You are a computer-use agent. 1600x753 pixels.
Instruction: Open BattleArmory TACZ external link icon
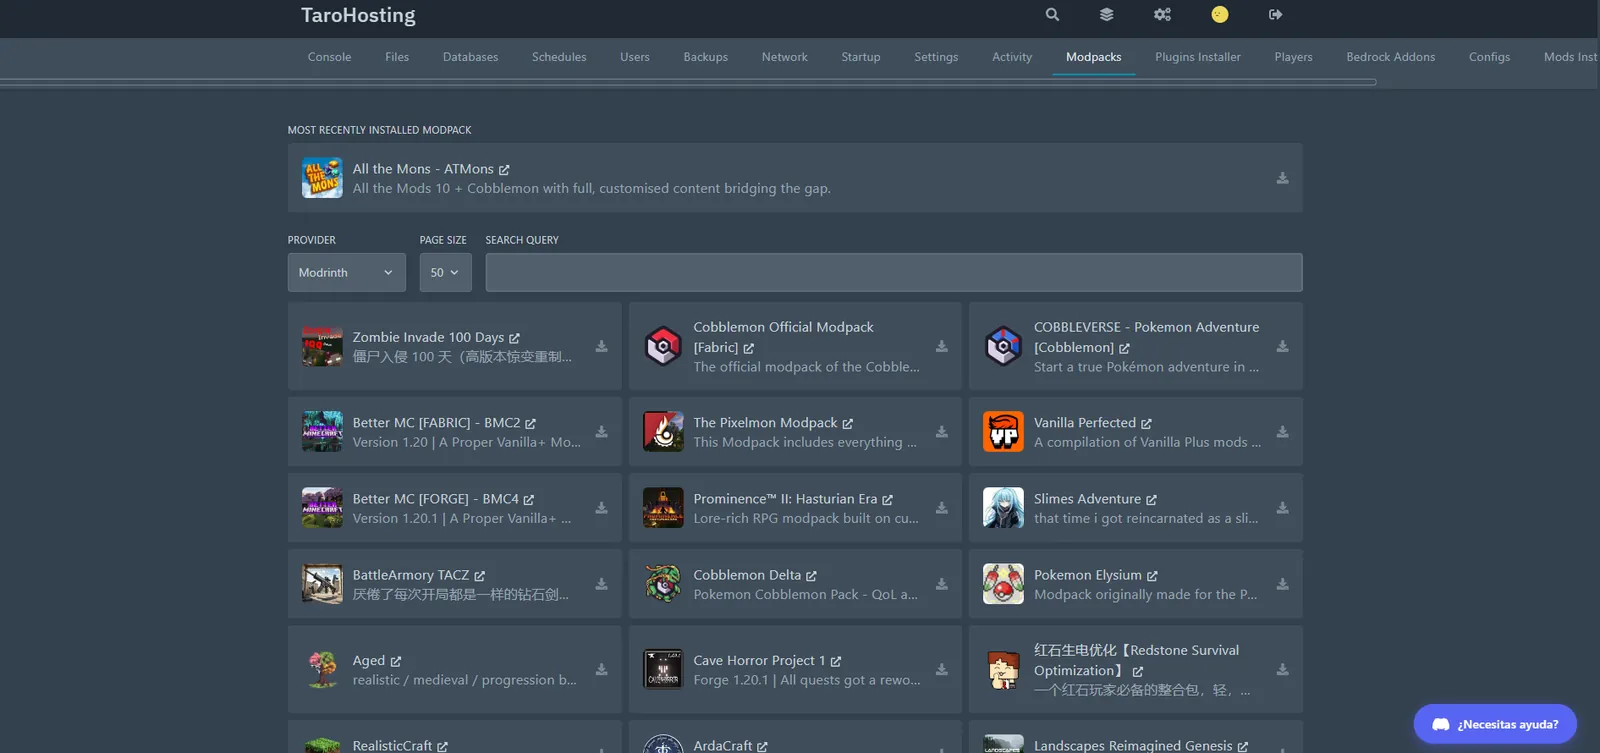coord(479,576)
